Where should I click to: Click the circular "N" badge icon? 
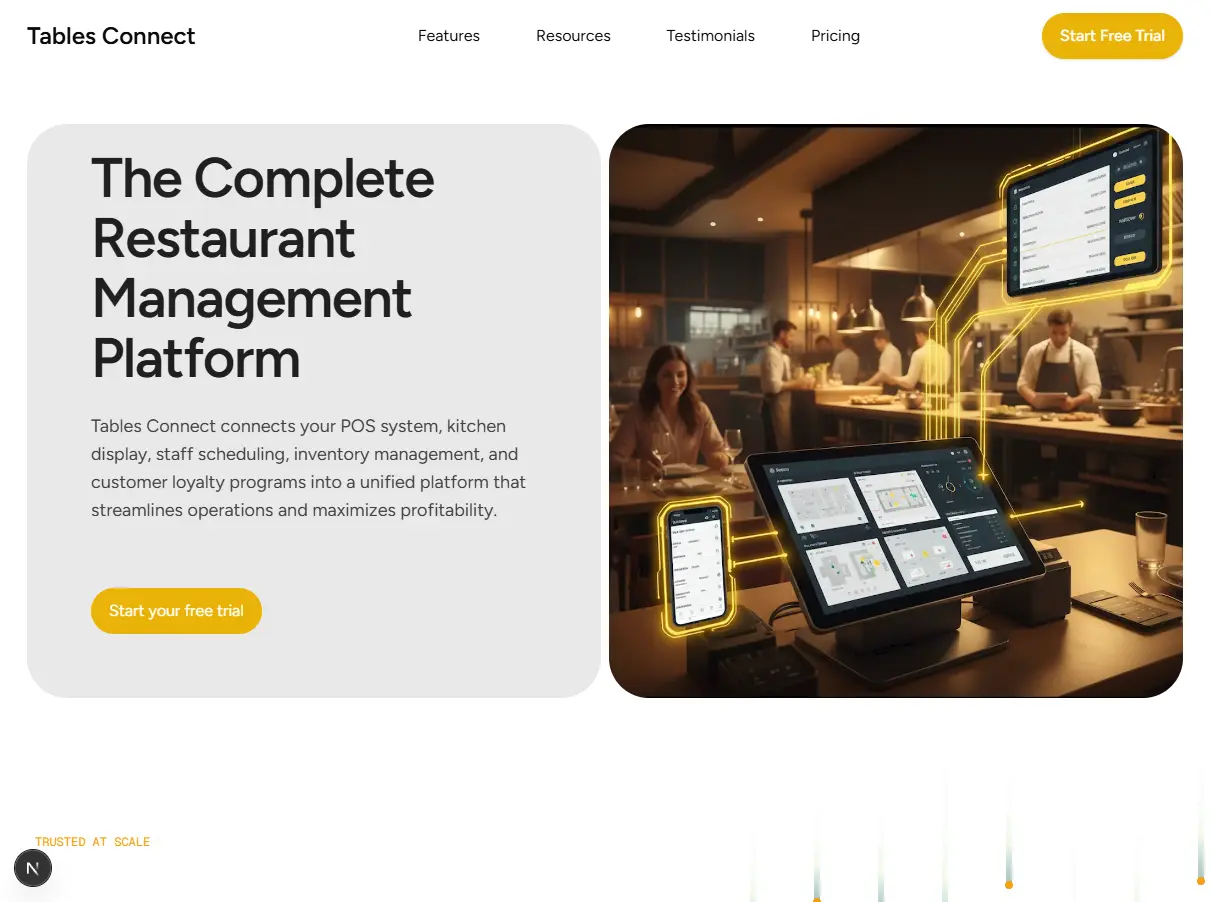pos(32,868)
